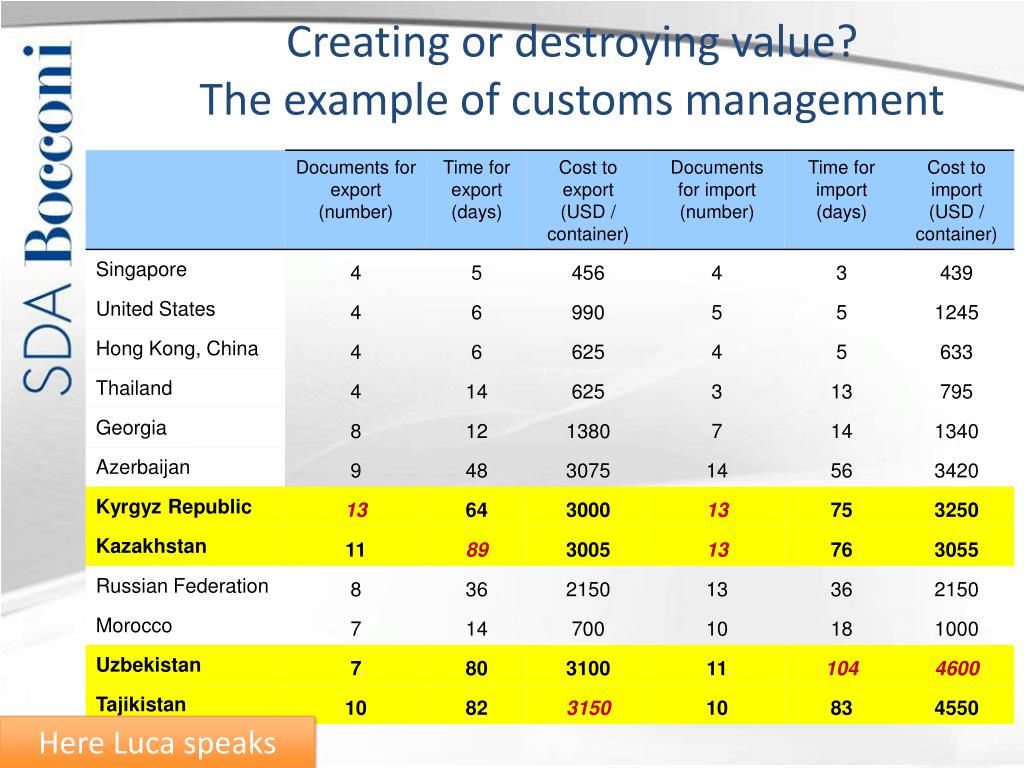1024x768 pixels.
Task: Click Azerbaijan's cost to import 3420
Action: tap(956, 471)
